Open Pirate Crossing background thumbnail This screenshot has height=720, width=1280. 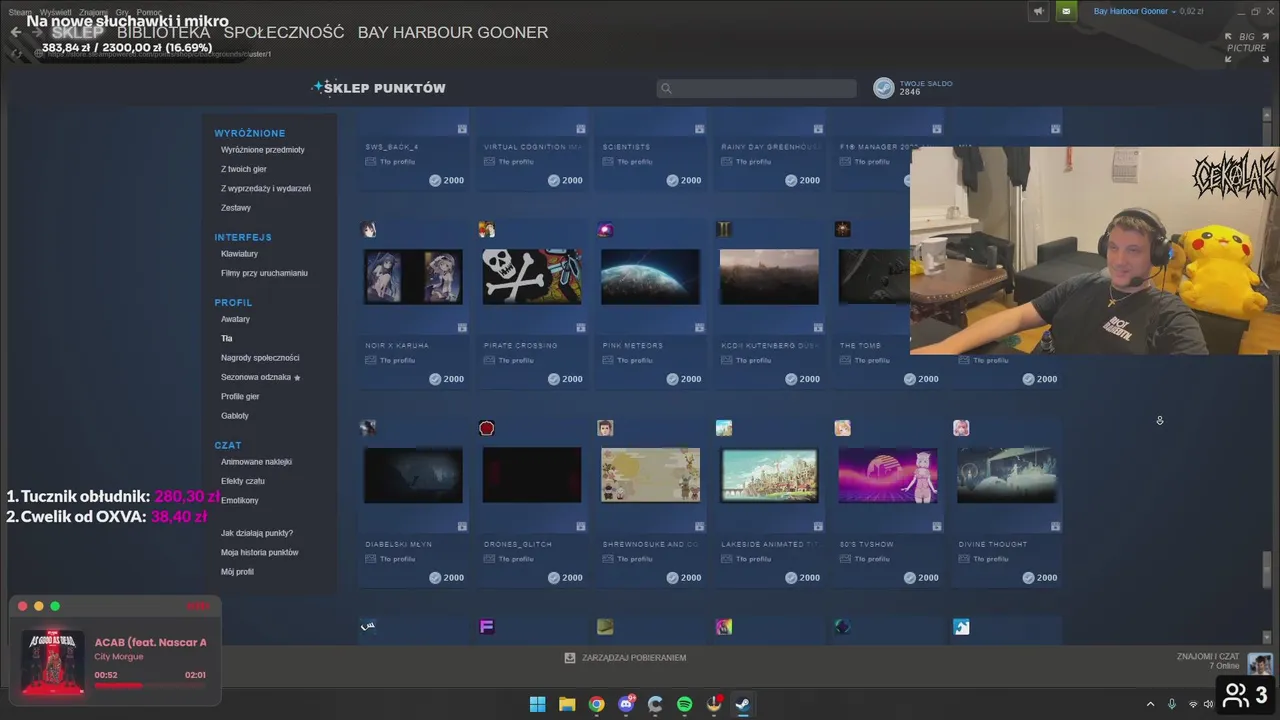pyautogui.click(x=532, y=277)
